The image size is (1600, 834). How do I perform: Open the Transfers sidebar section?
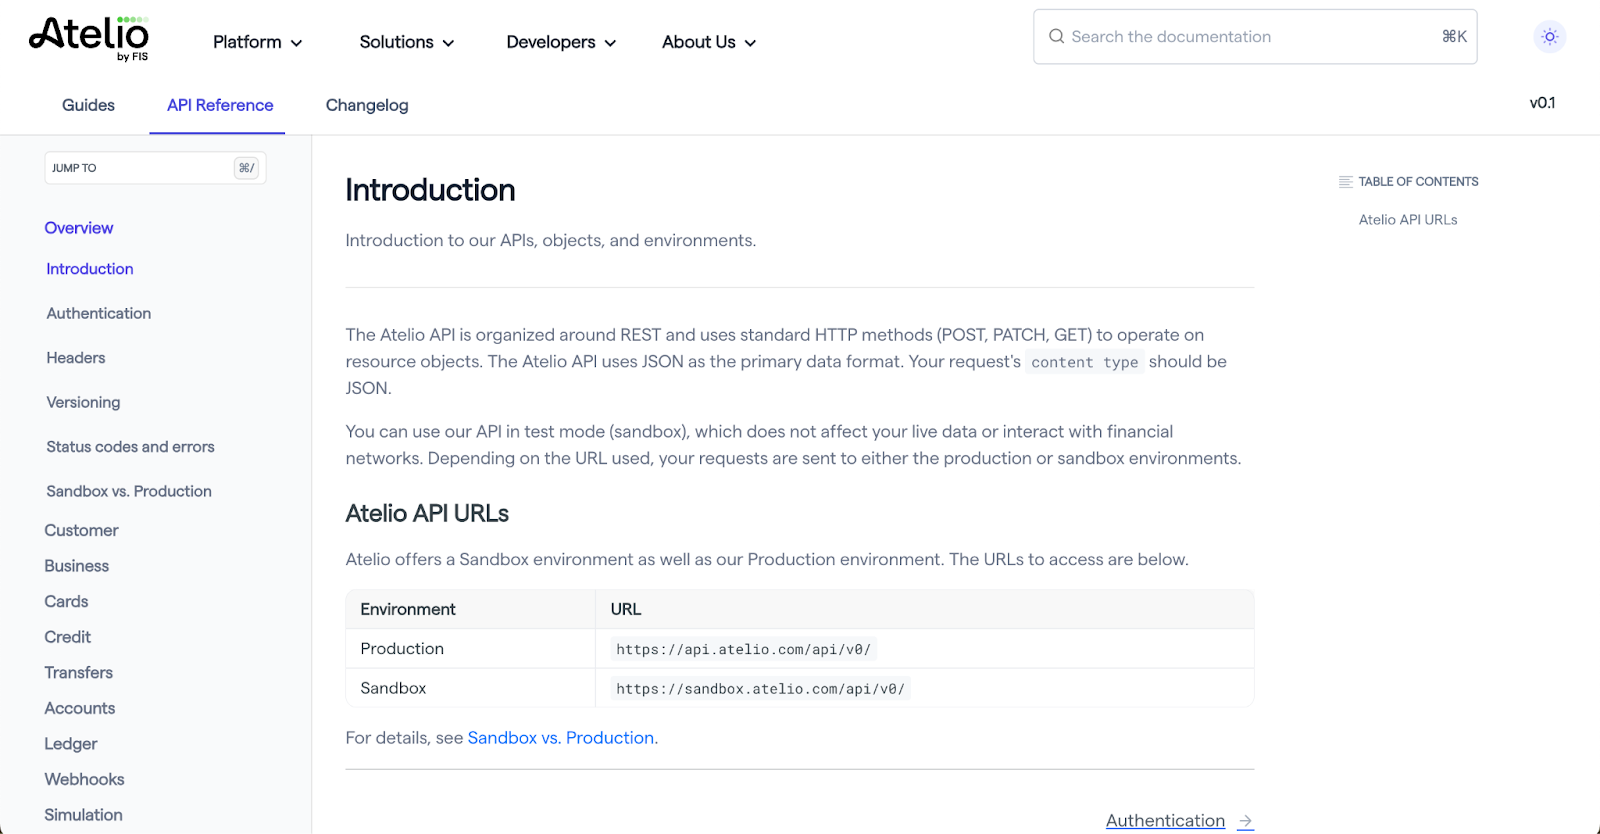point(78,673)
